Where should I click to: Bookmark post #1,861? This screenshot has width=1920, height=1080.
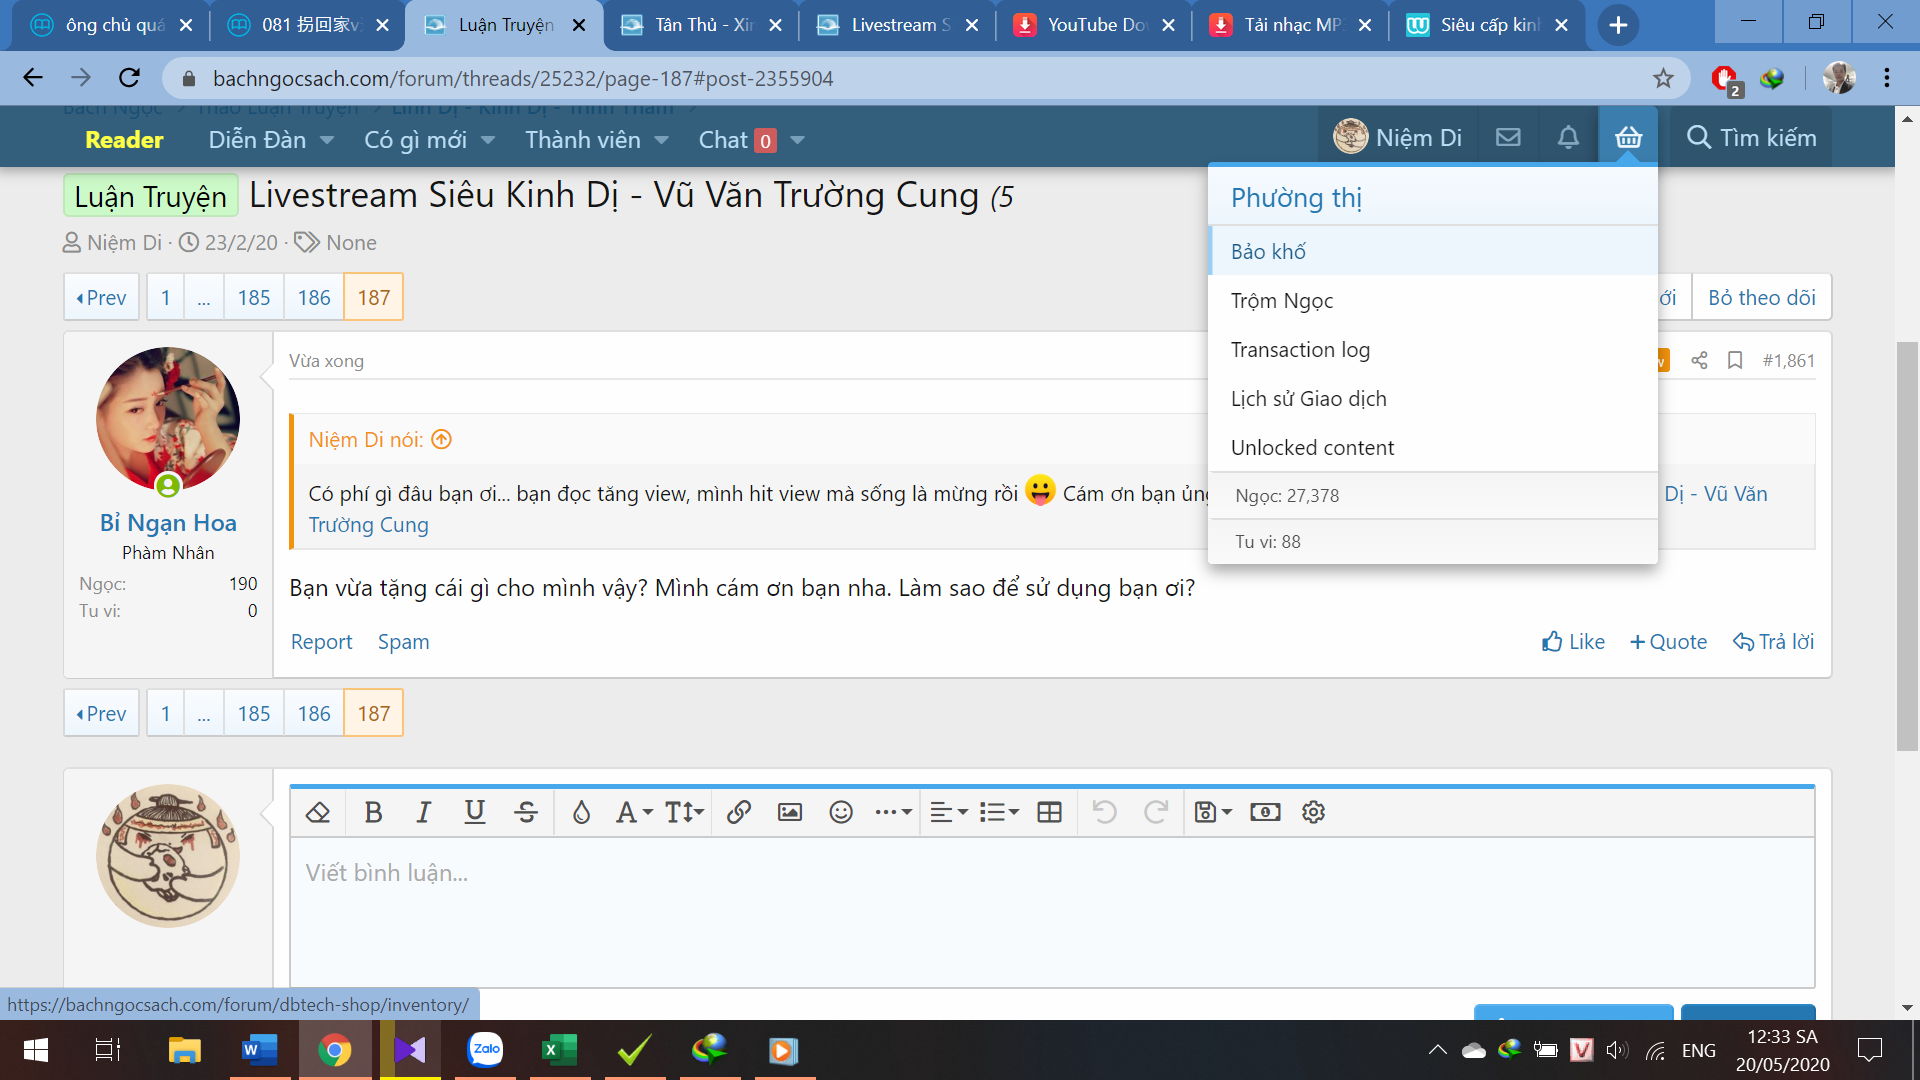coord(1735,360)
